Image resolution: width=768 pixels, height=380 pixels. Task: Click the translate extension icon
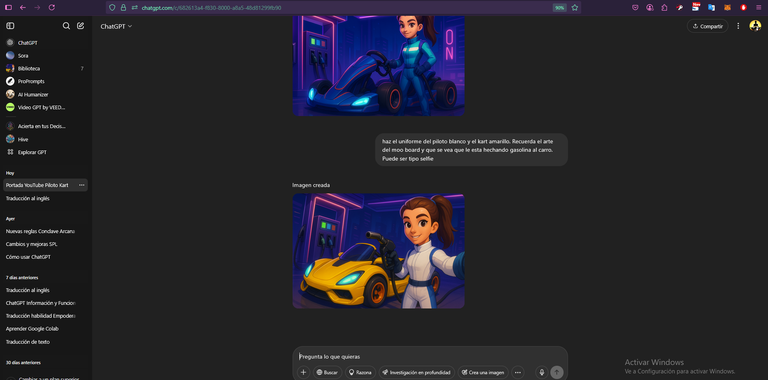(712, 7)
